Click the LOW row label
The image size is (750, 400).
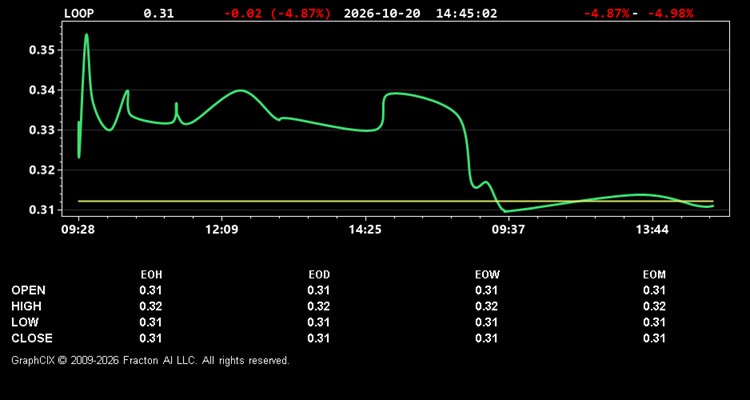coord(25,322)
